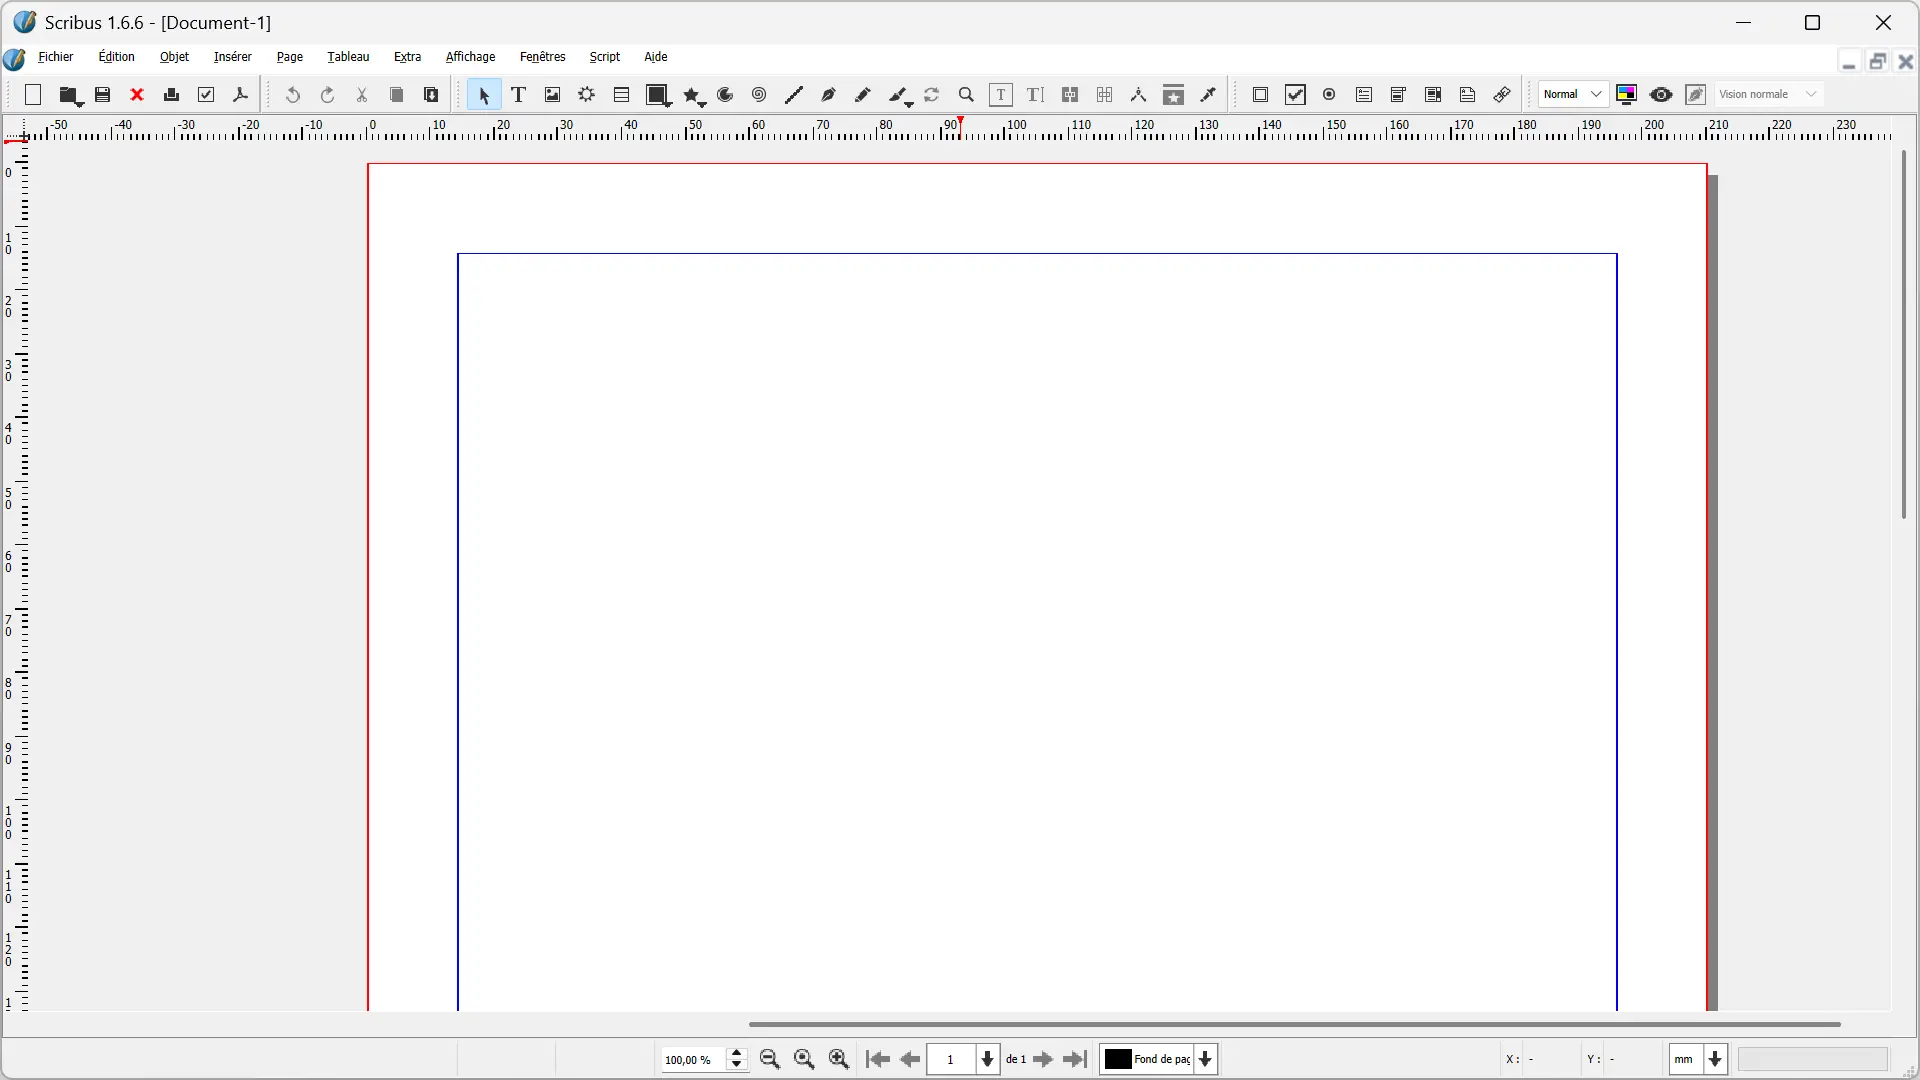Toggle color management icon
Viewport: 1920px width, 1080px height.
(1627, 95)
